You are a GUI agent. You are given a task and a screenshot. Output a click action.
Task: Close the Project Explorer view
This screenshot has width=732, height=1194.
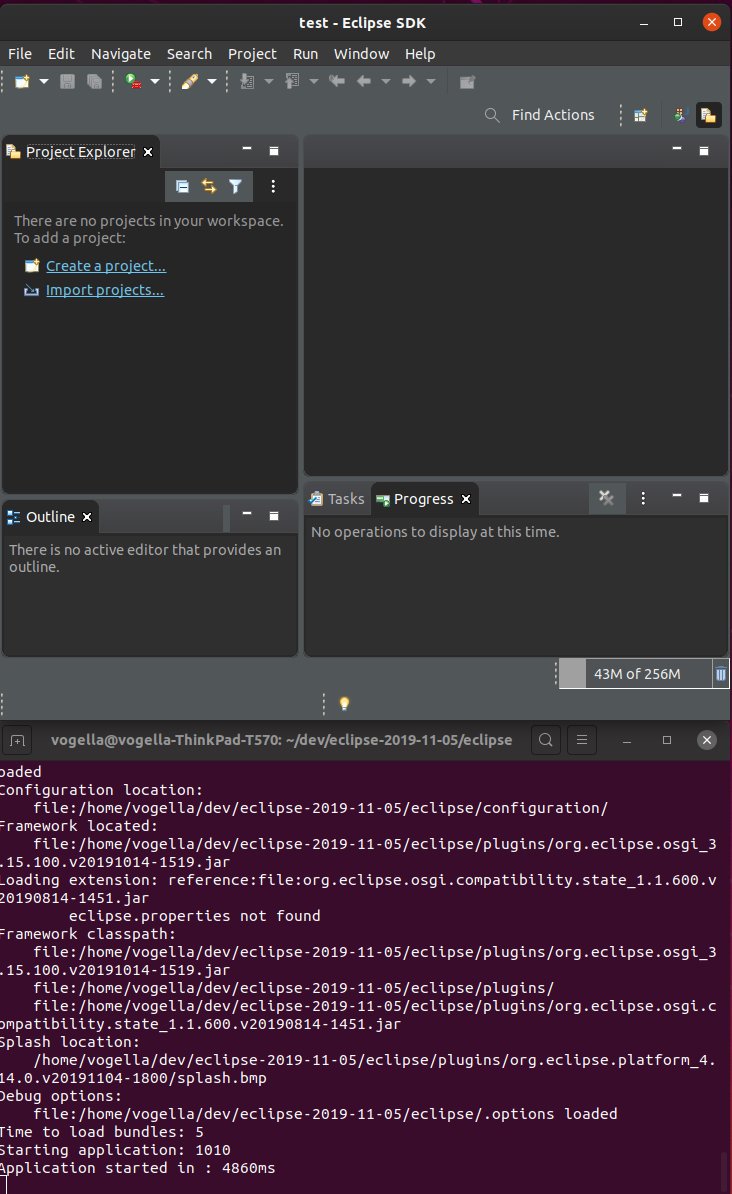148,152
